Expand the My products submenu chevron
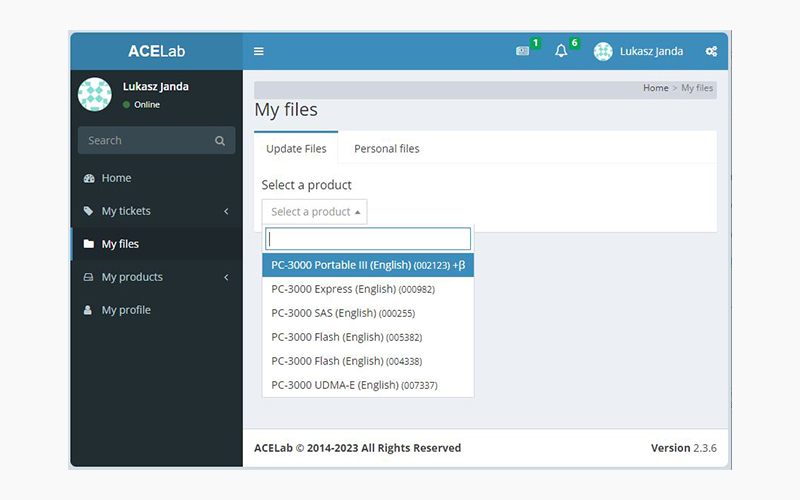Image resolution: width=800 pixels, height=500 pixels. [x=226, y=277]
